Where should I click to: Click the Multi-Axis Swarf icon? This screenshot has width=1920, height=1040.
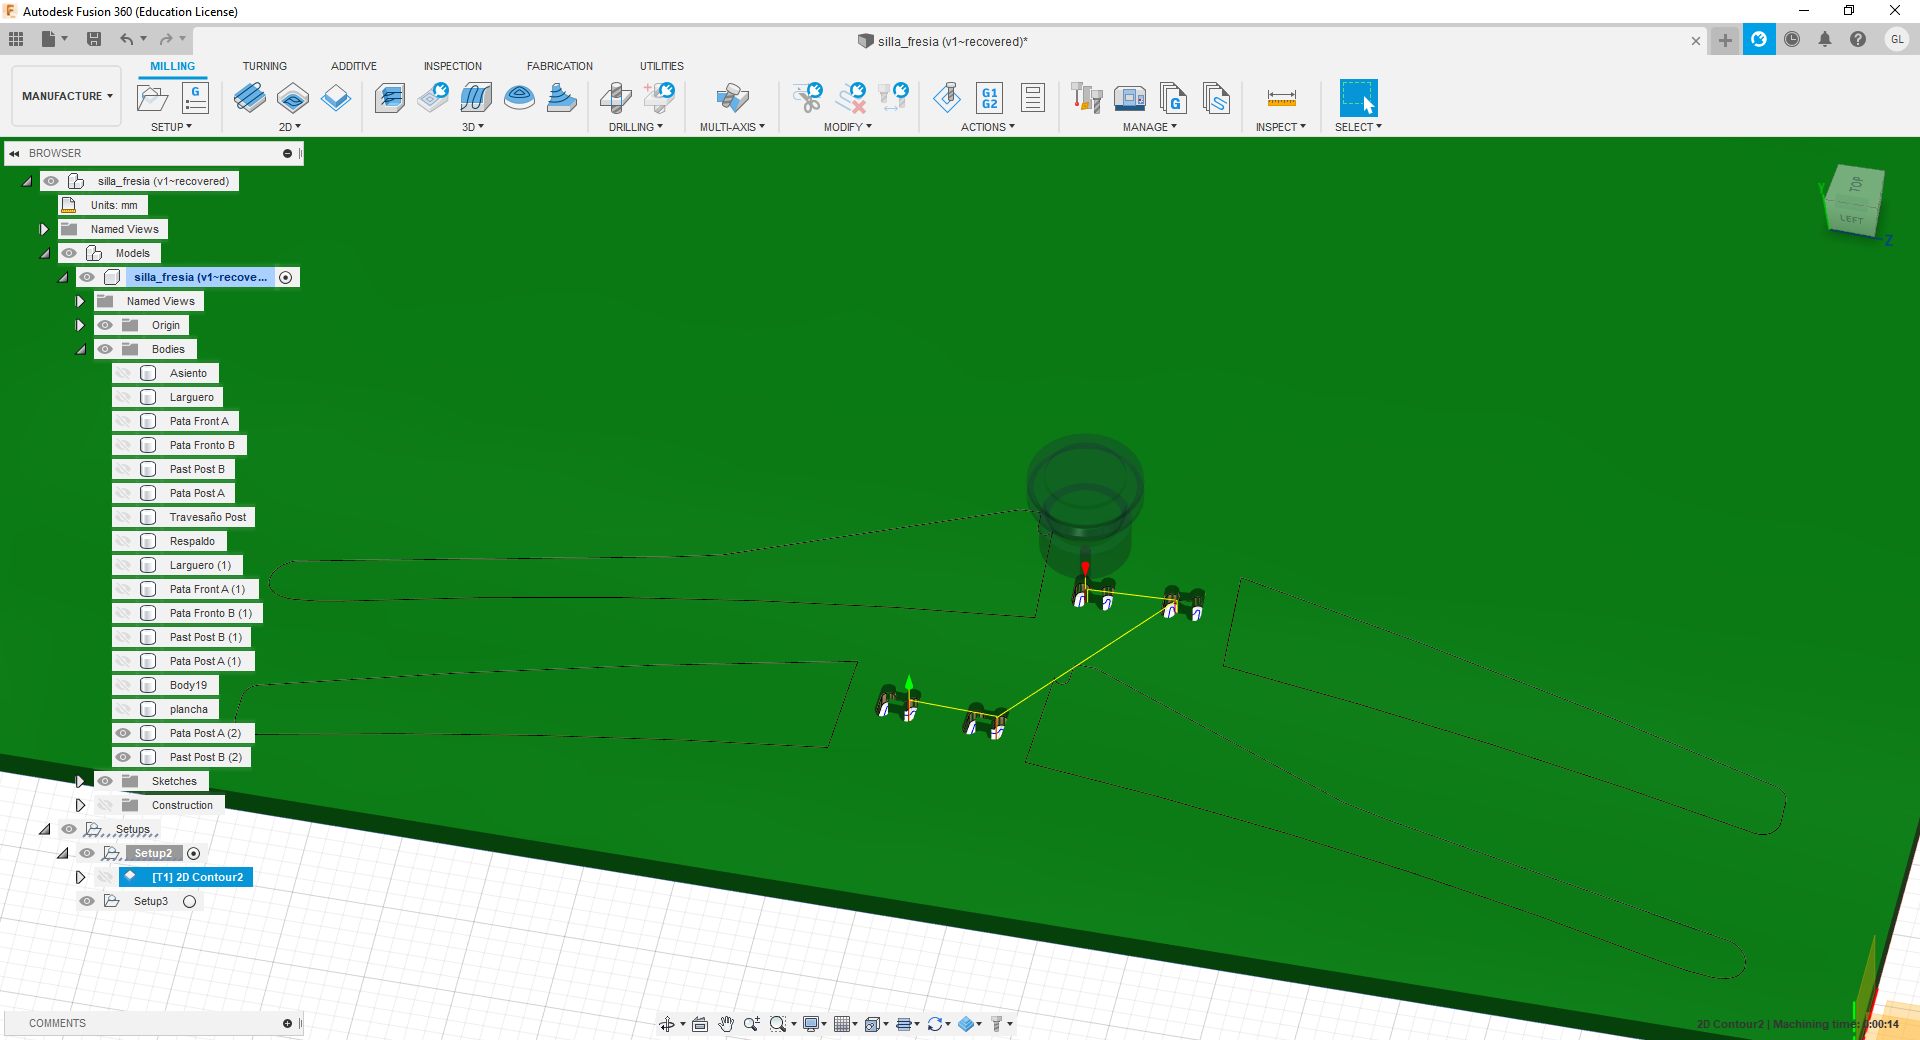(x=733, y=98)
